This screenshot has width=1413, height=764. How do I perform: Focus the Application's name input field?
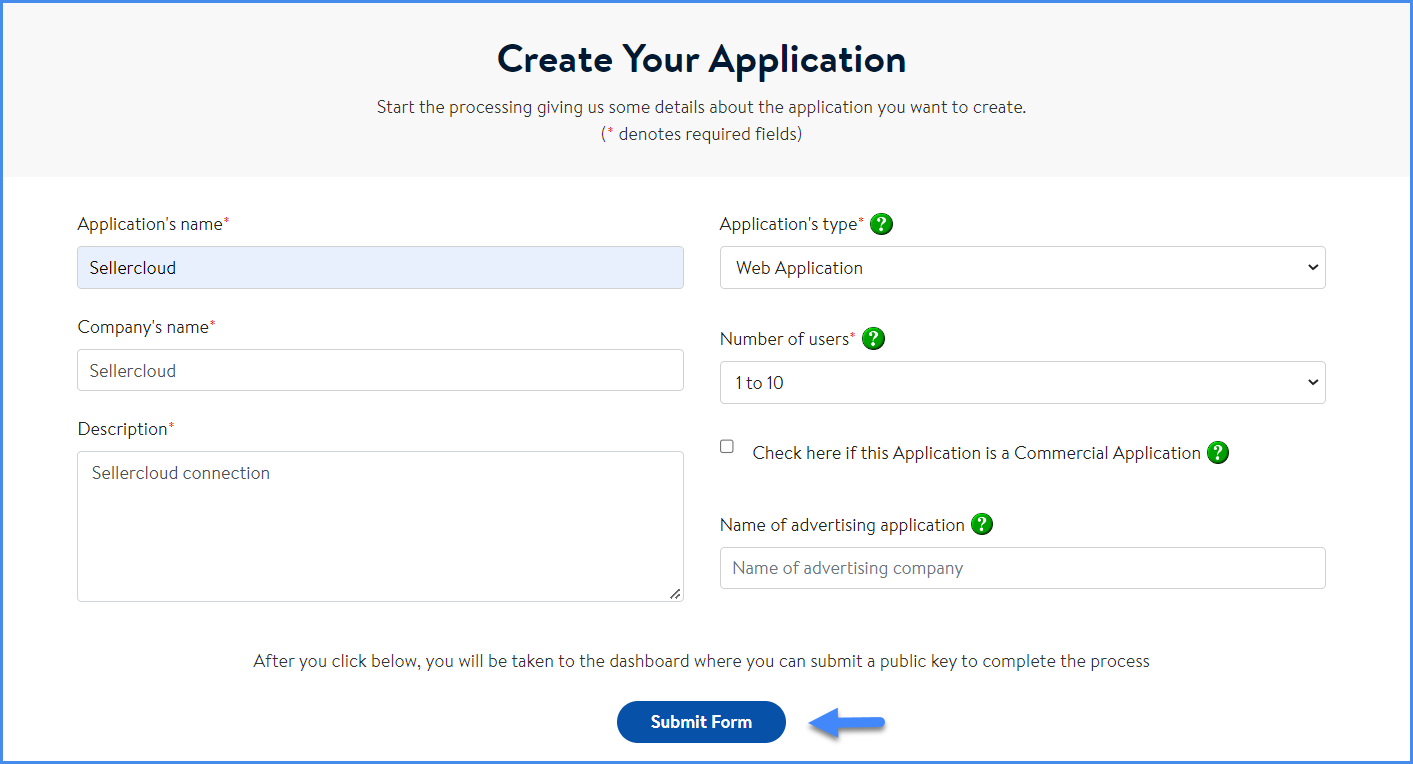click(x=380, y=268)
